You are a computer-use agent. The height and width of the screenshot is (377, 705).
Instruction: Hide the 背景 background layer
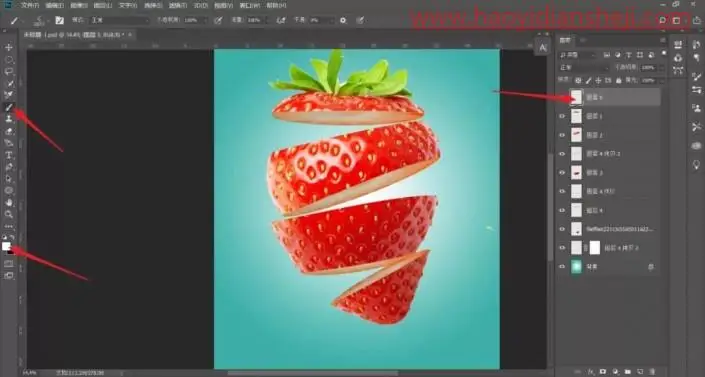(562, 267)
